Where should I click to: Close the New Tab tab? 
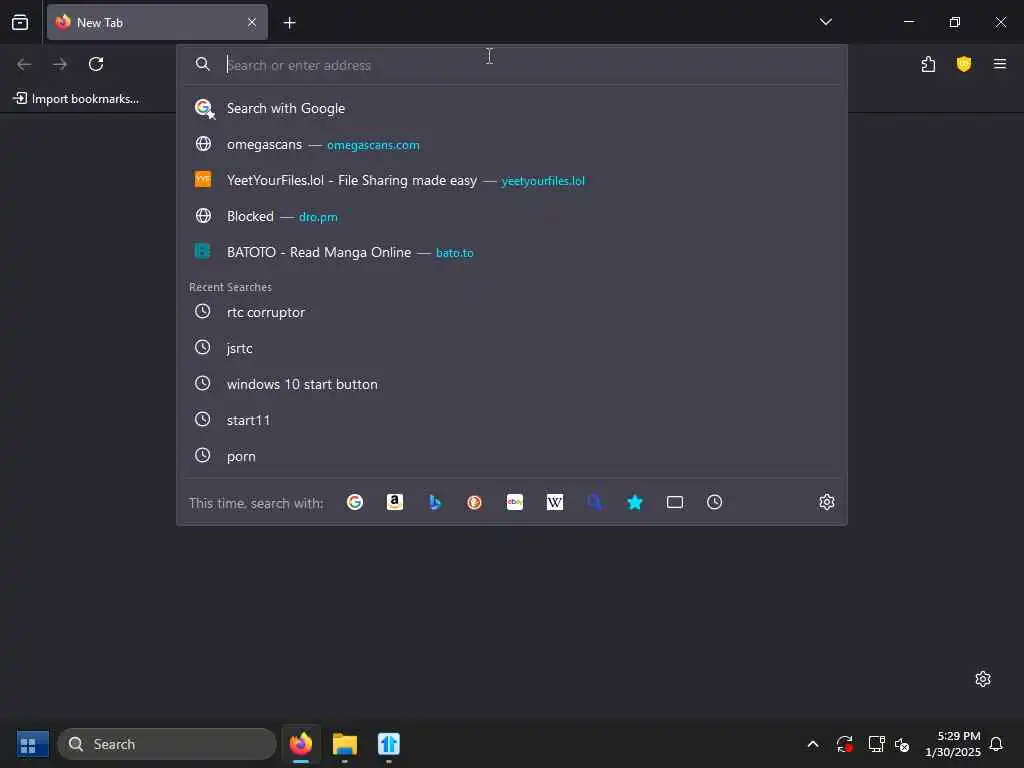[251, 22]
